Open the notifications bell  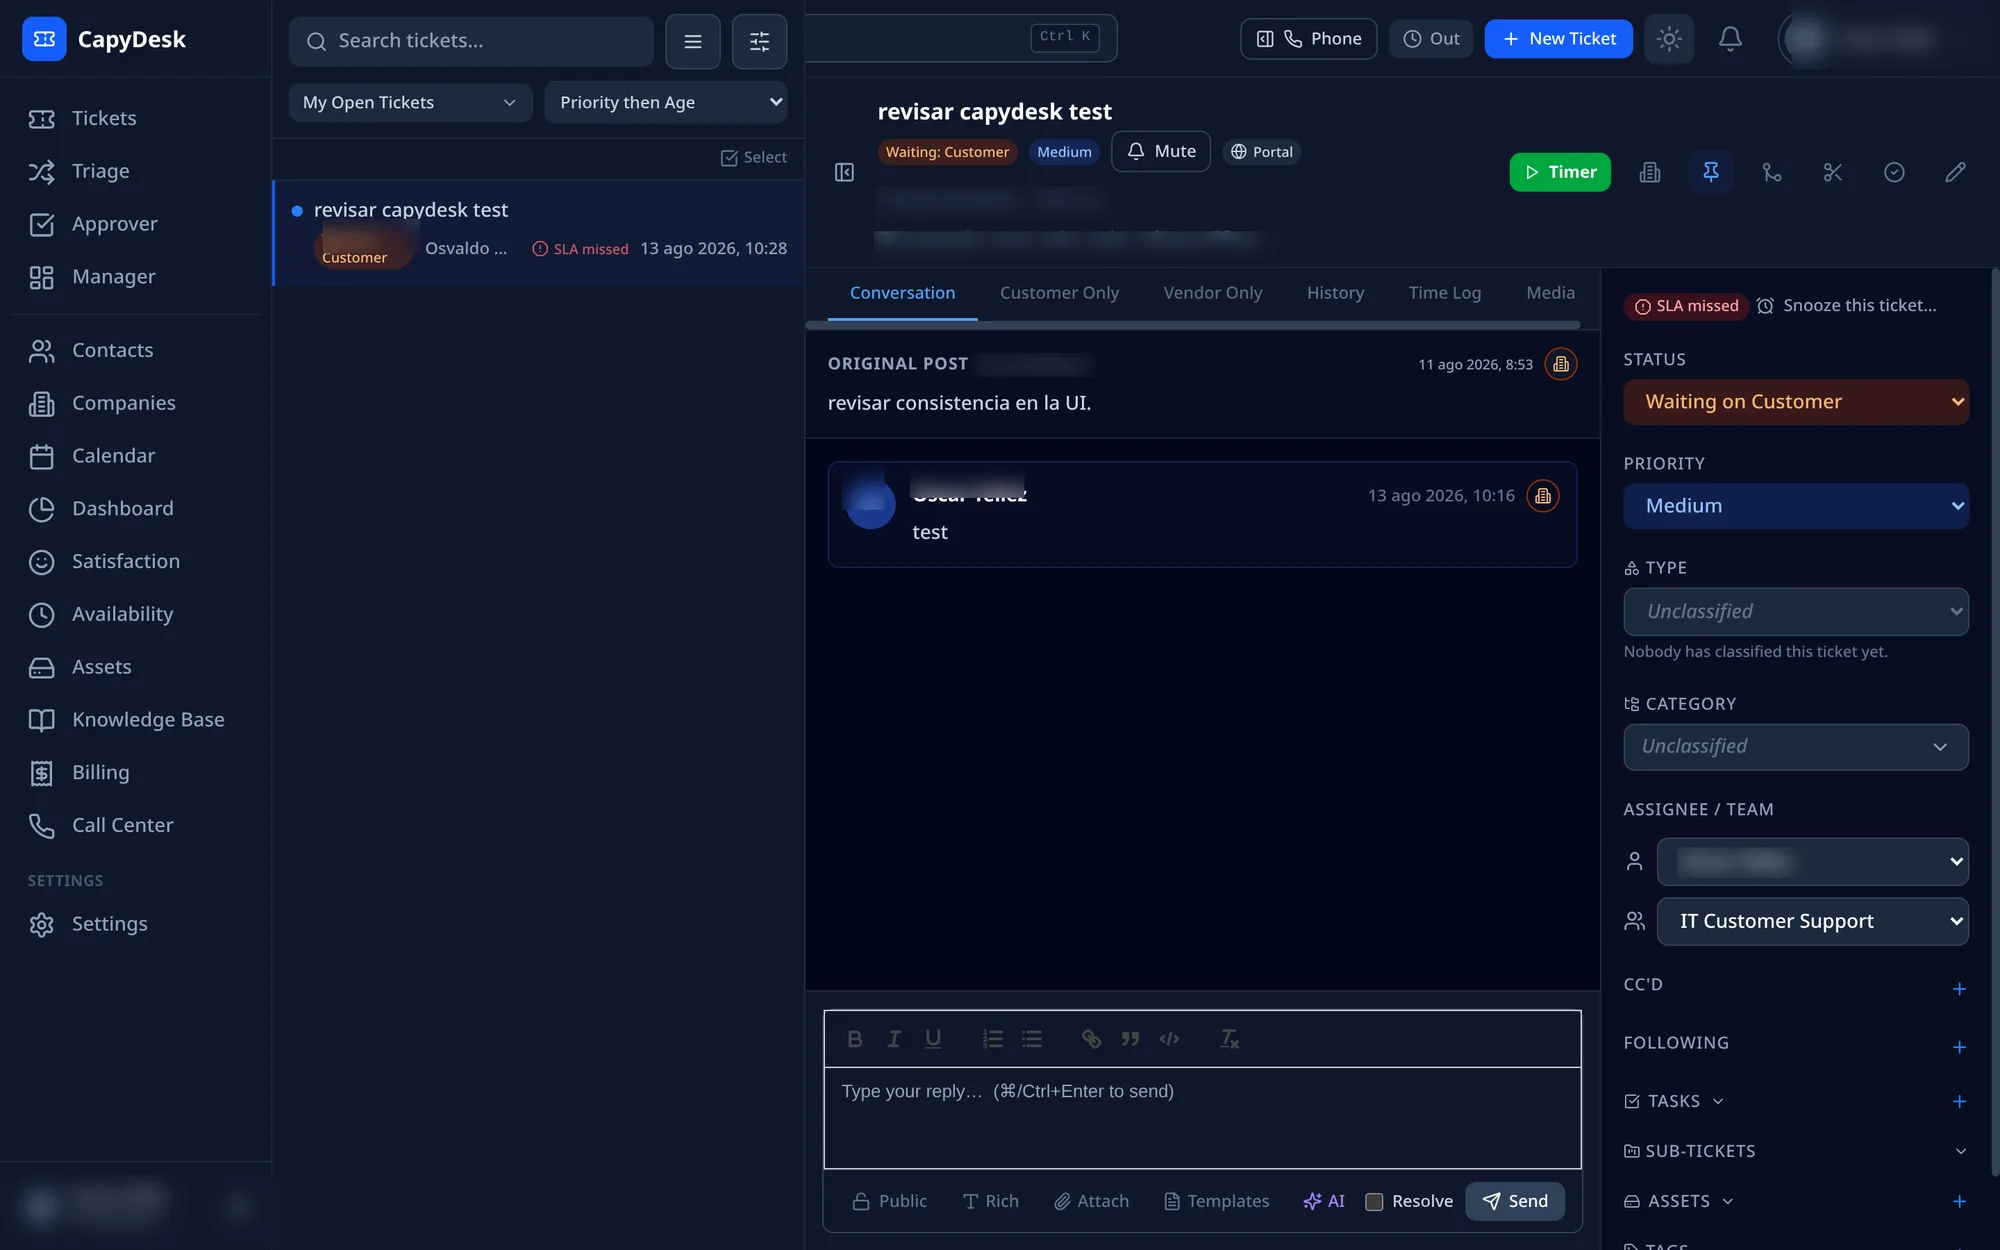pos(1730,39)
